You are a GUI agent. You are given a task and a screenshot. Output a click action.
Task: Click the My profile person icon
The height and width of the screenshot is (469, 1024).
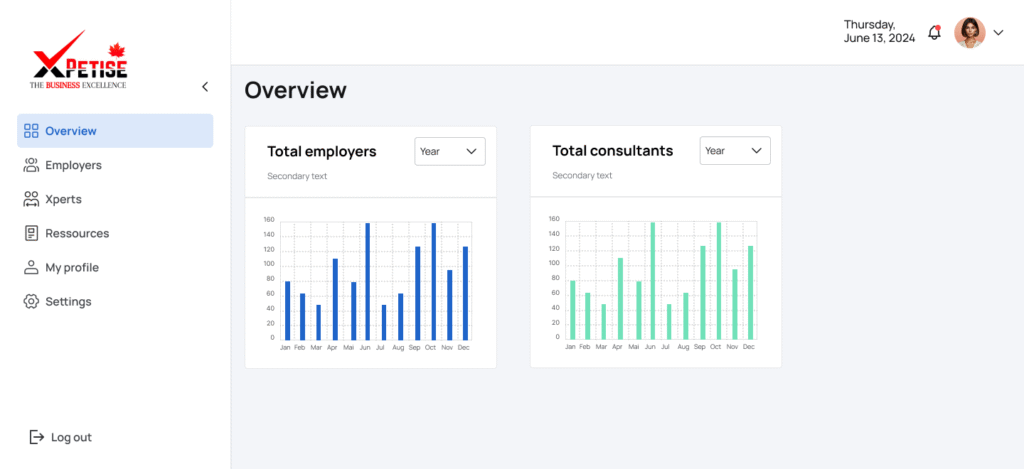(x=31, y=267)
